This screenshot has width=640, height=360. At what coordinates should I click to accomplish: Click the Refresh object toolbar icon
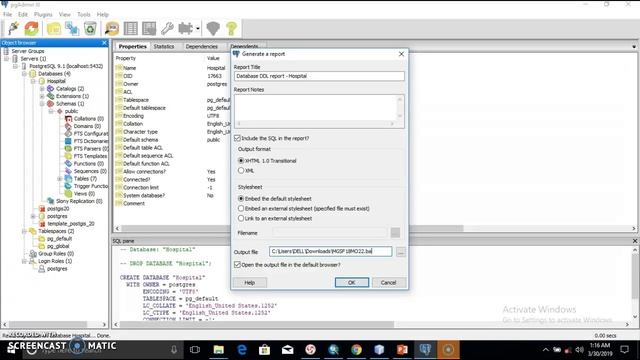point(31,29)
